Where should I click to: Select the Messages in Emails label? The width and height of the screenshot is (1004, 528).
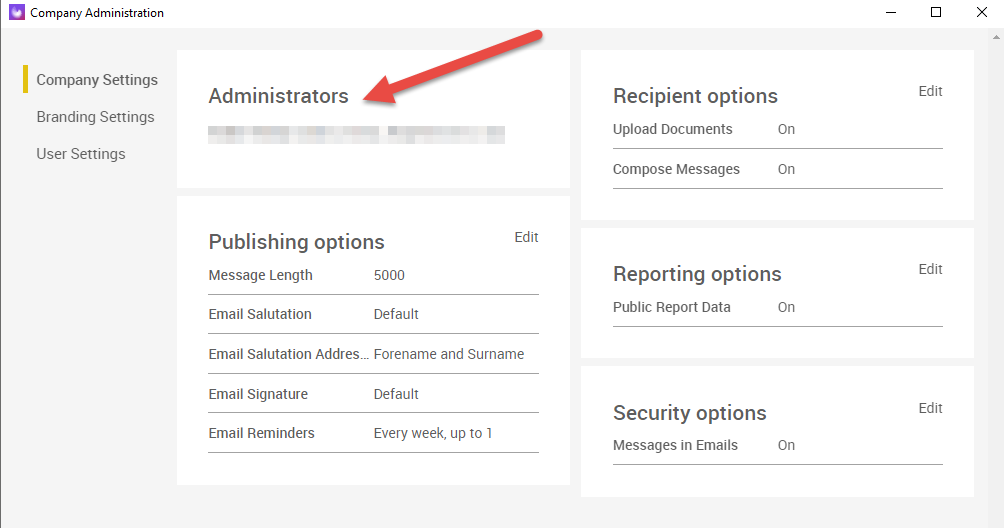point(676,445)
